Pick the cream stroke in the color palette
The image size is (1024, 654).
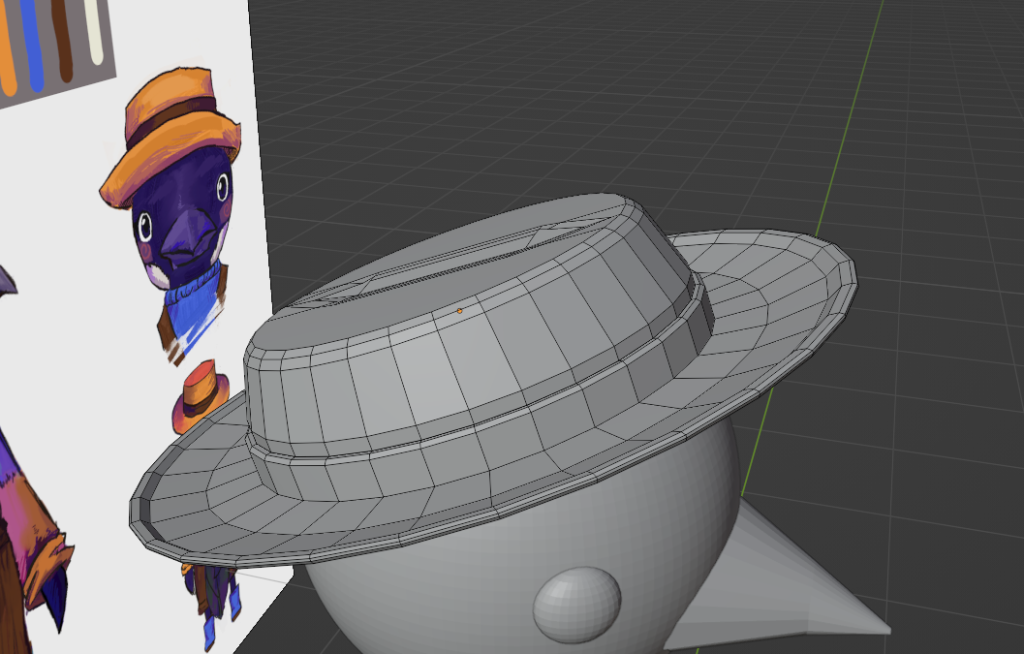(93, 30)
